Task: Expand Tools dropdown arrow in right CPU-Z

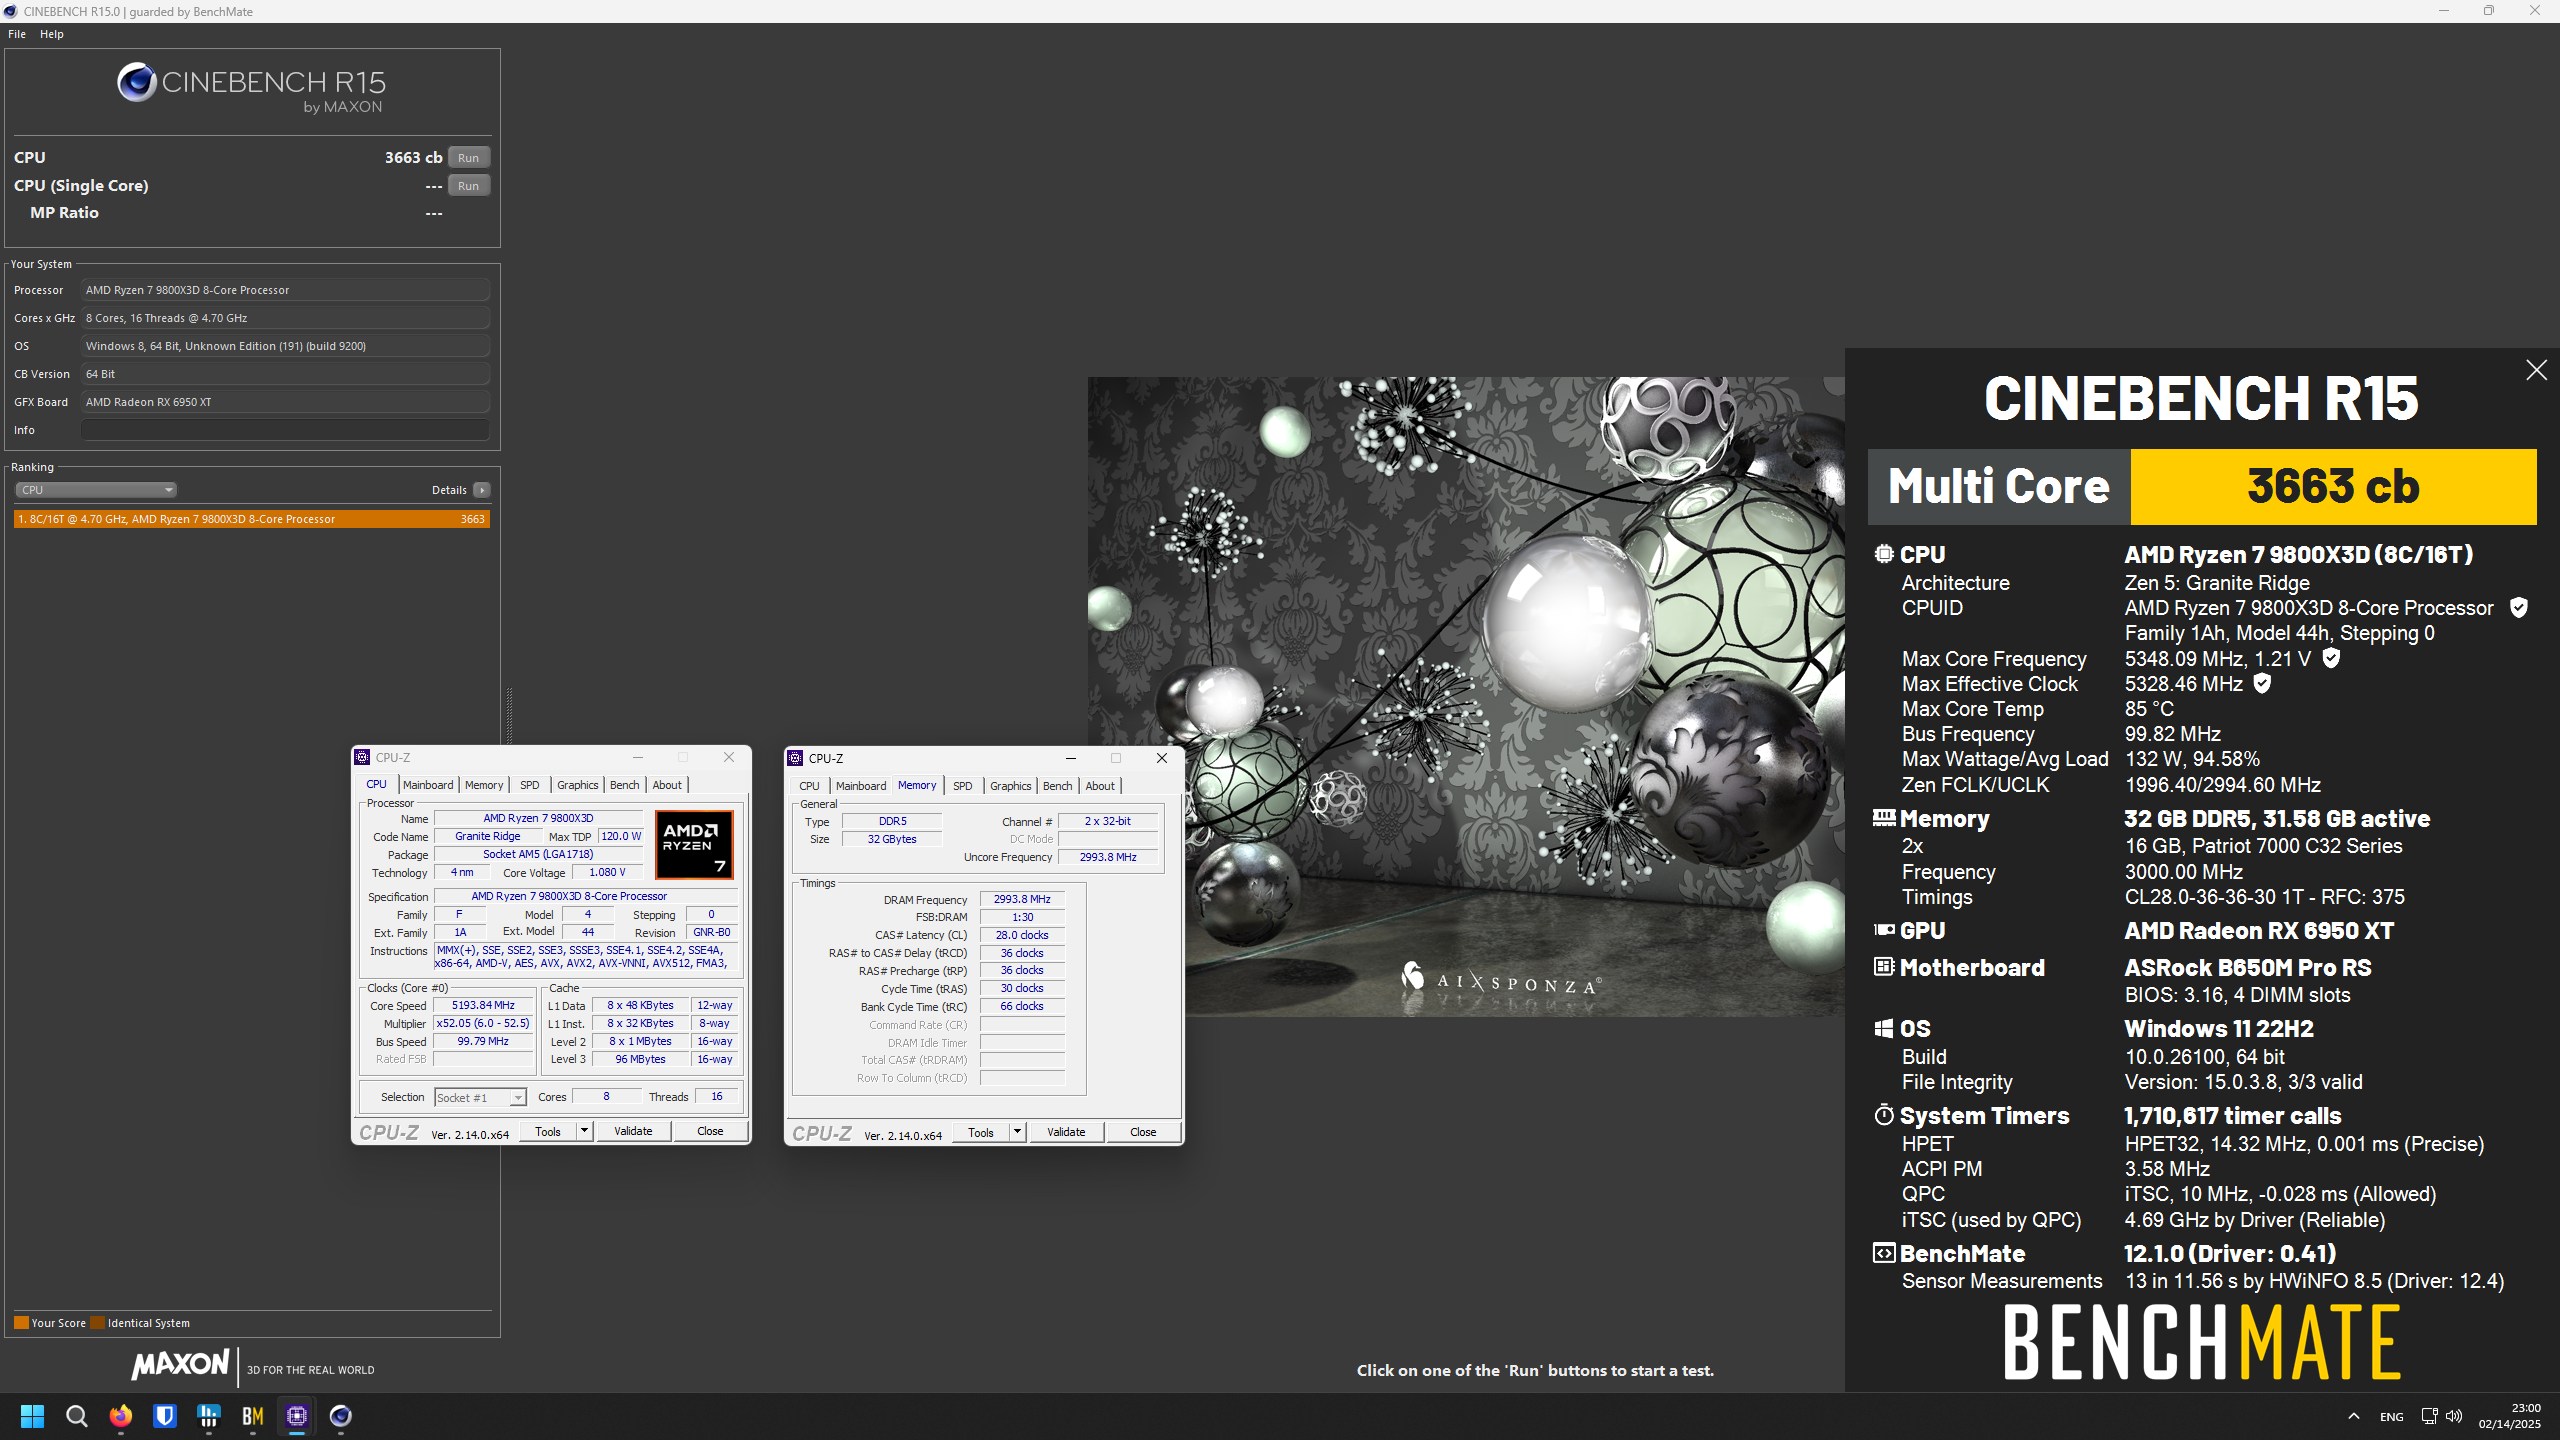Action: tap(1017, 1132)
